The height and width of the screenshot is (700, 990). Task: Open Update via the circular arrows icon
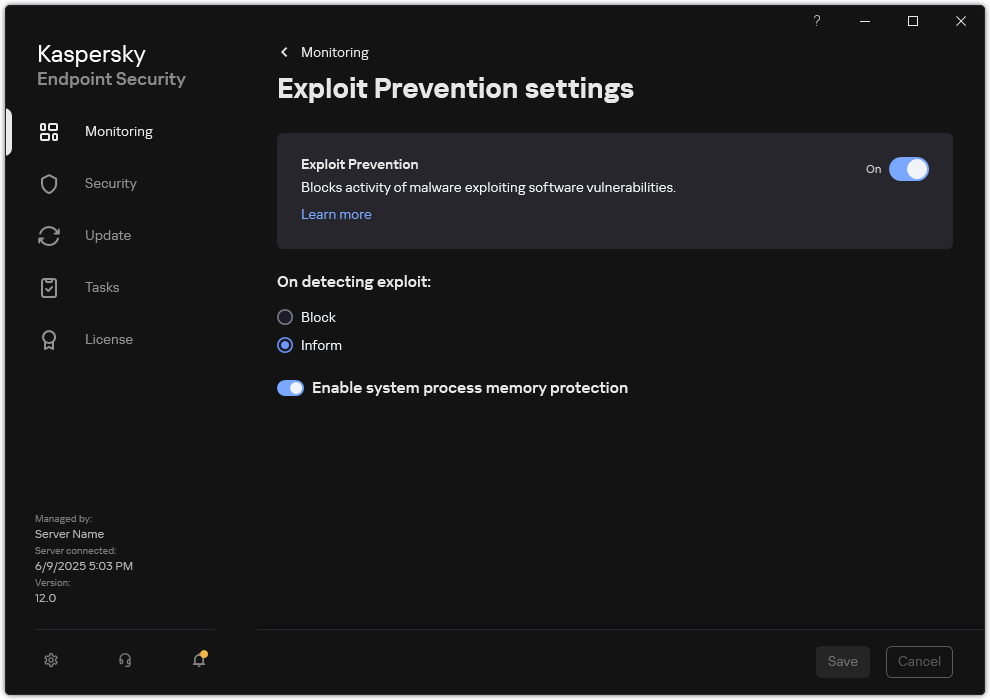tap(49, 235)
